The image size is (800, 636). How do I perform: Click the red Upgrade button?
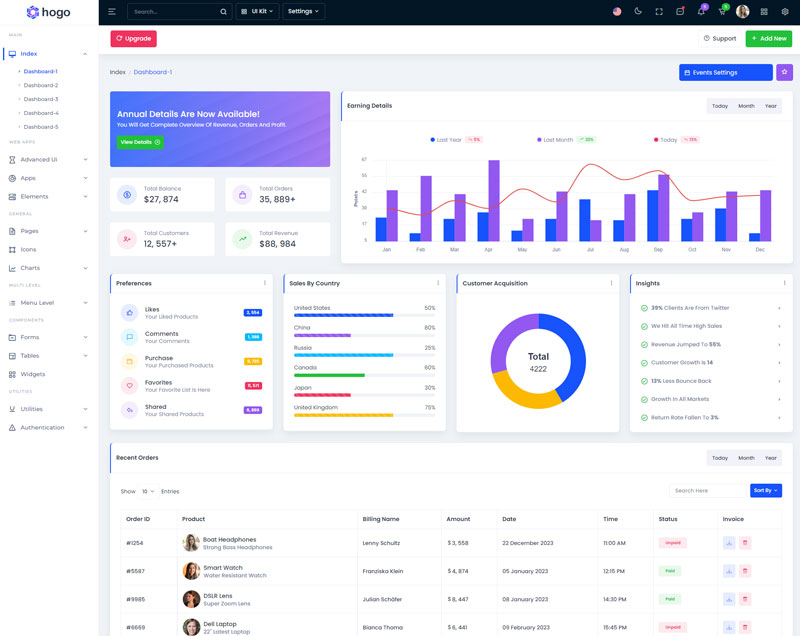point(133,38)
